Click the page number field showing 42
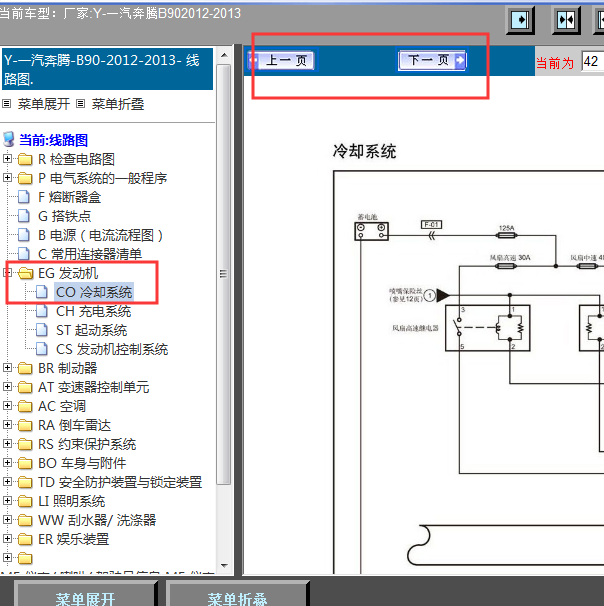Viewport: 604px width, 606px height. coord(593,61)
